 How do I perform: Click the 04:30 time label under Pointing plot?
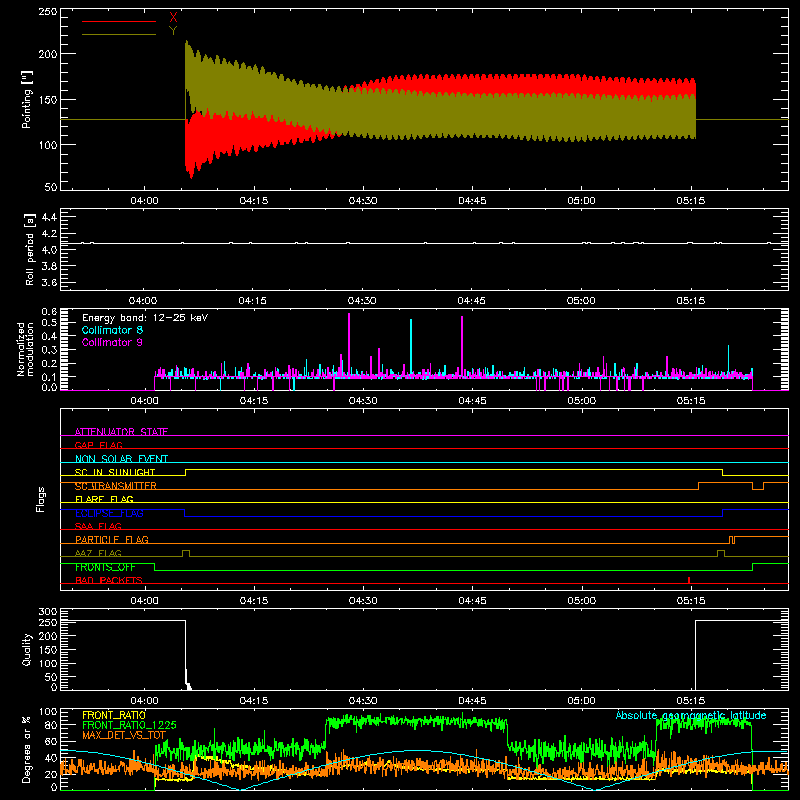click(x=363, y=201)
